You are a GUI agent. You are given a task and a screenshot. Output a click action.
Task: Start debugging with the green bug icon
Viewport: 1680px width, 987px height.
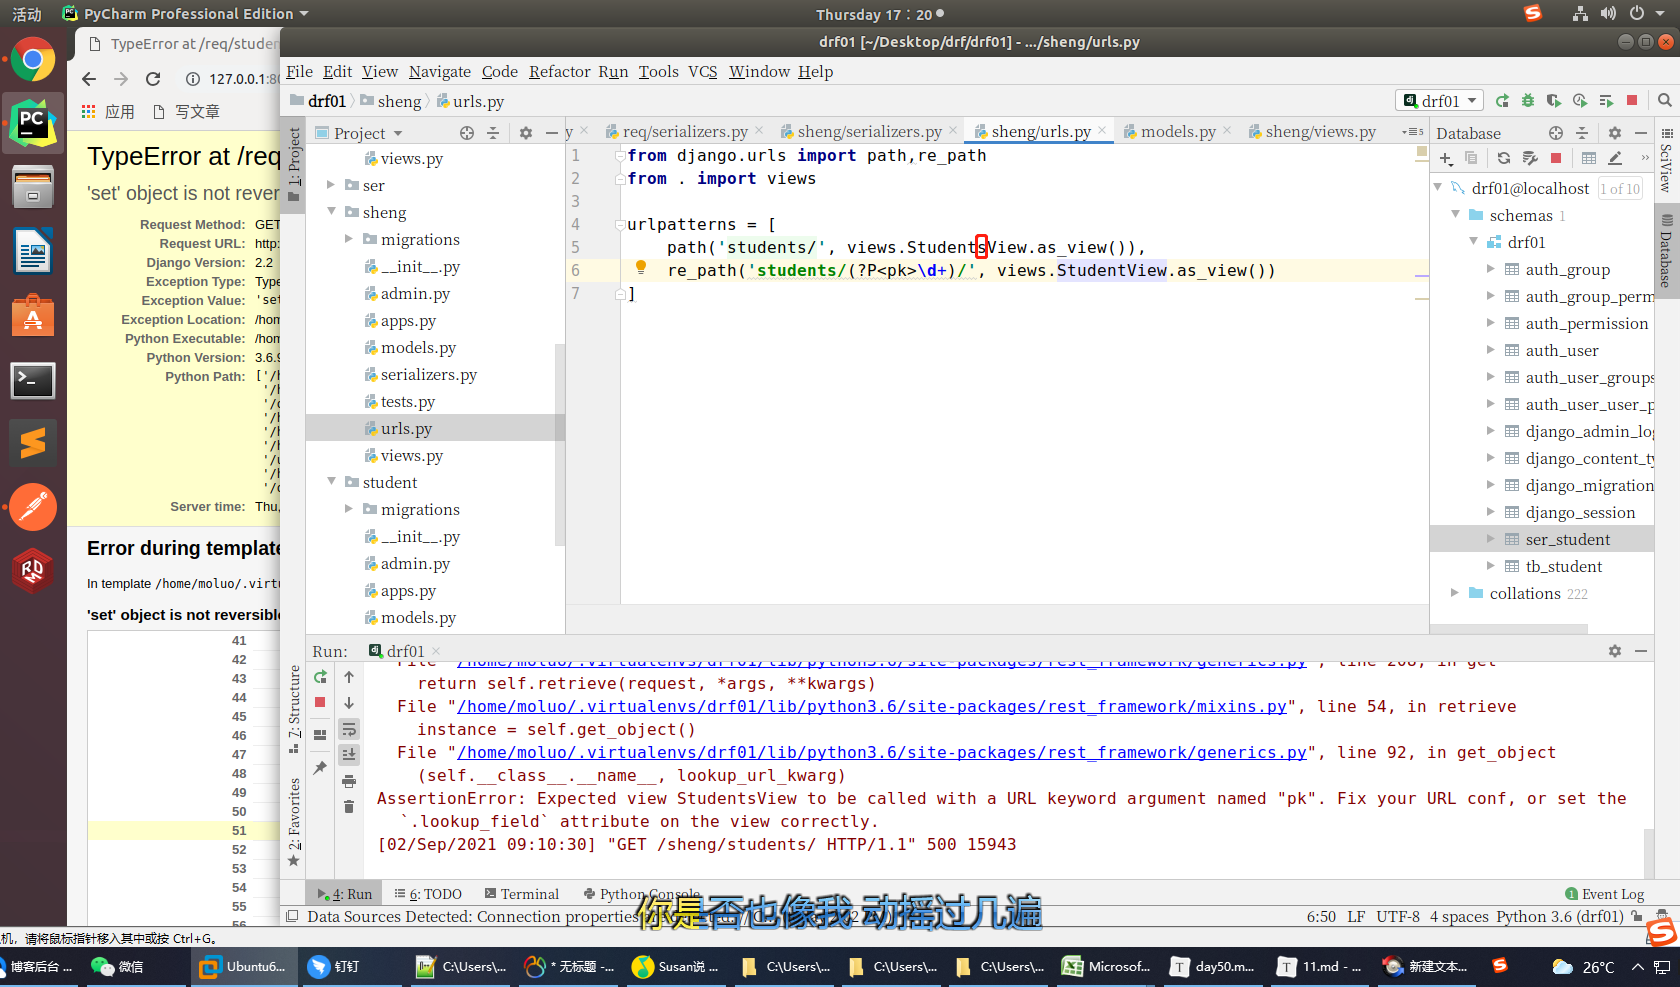pyautogui.click(x=1527, y=101)
